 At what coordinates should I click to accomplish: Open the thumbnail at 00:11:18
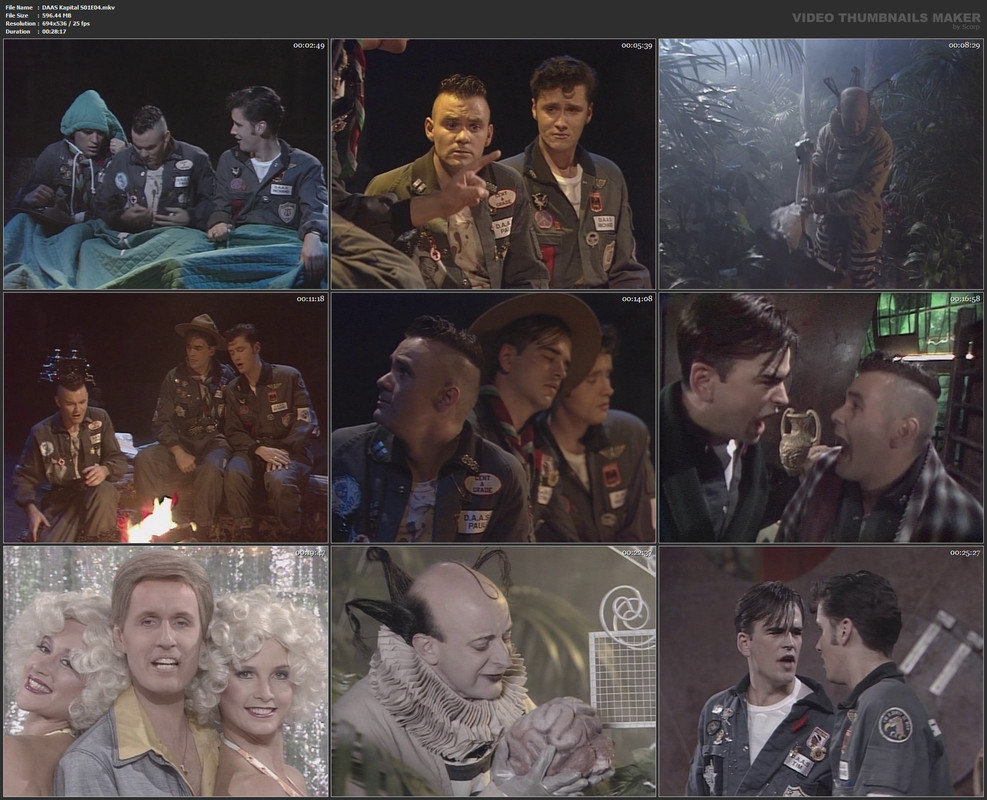[x=166, y=417]
